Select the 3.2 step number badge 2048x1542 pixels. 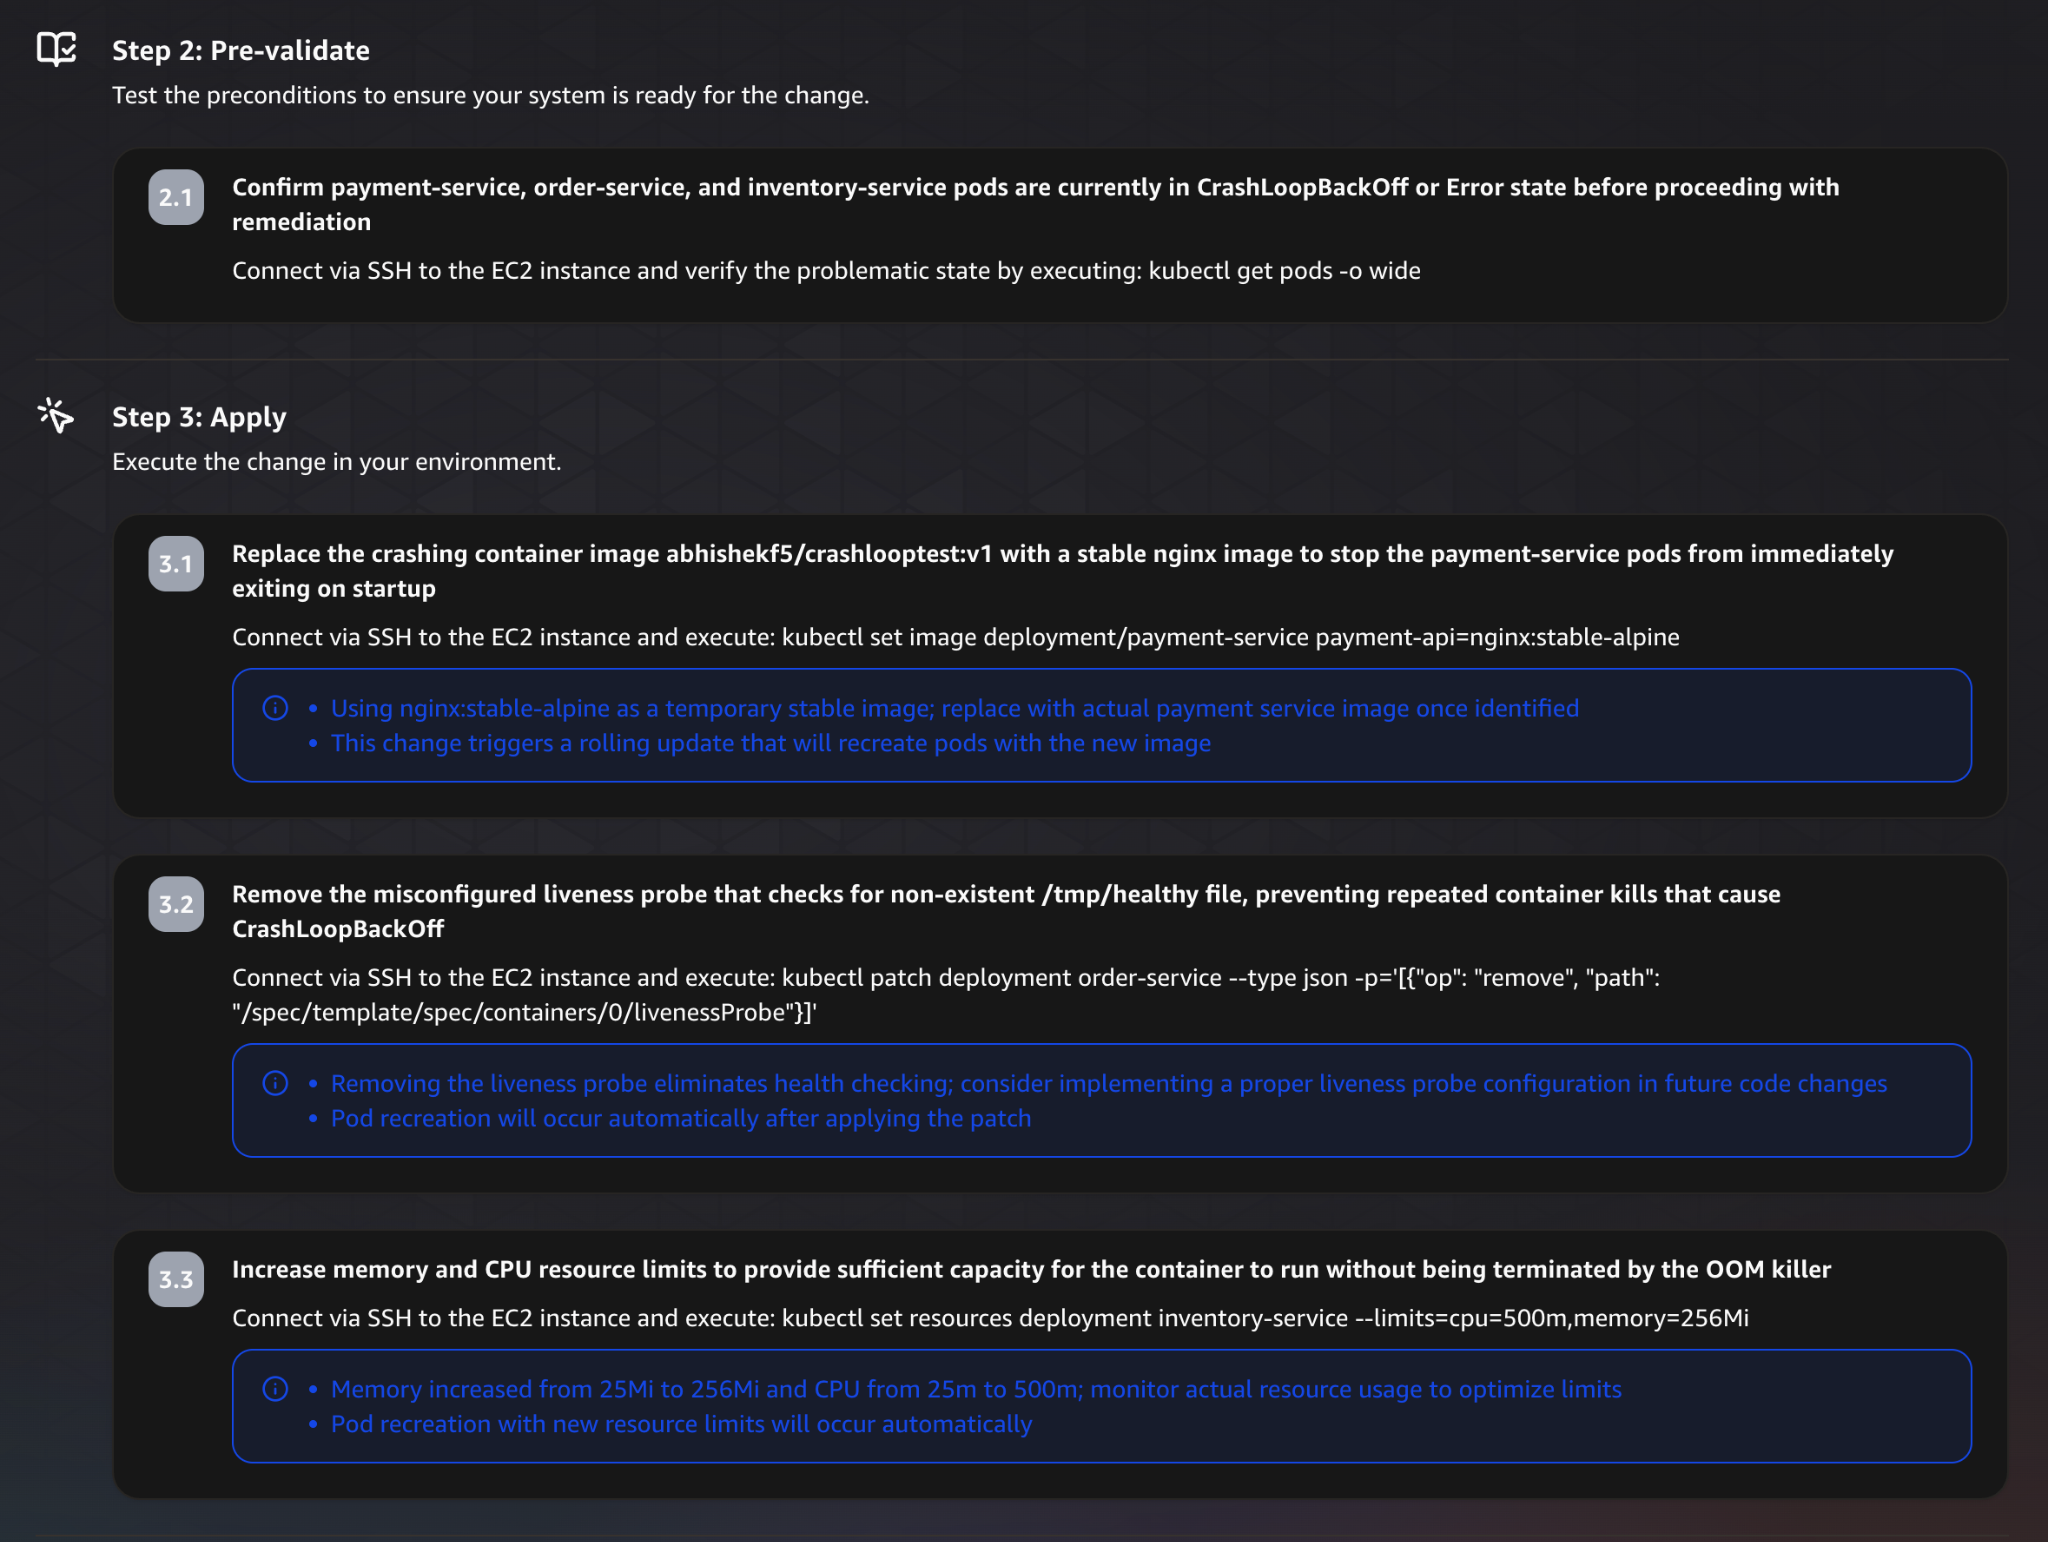(x=176, y=904)
